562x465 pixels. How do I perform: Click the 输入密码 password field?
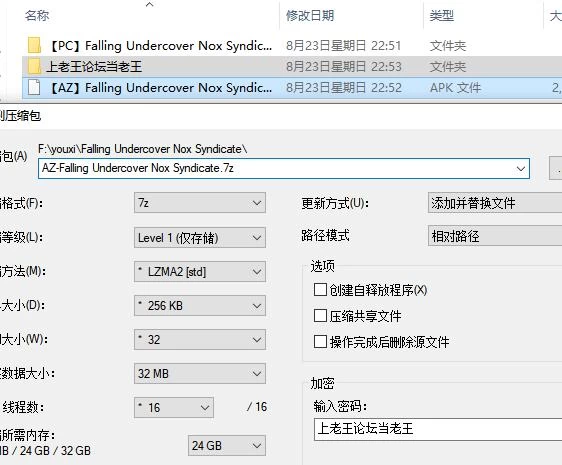click(x=438, y=429)
